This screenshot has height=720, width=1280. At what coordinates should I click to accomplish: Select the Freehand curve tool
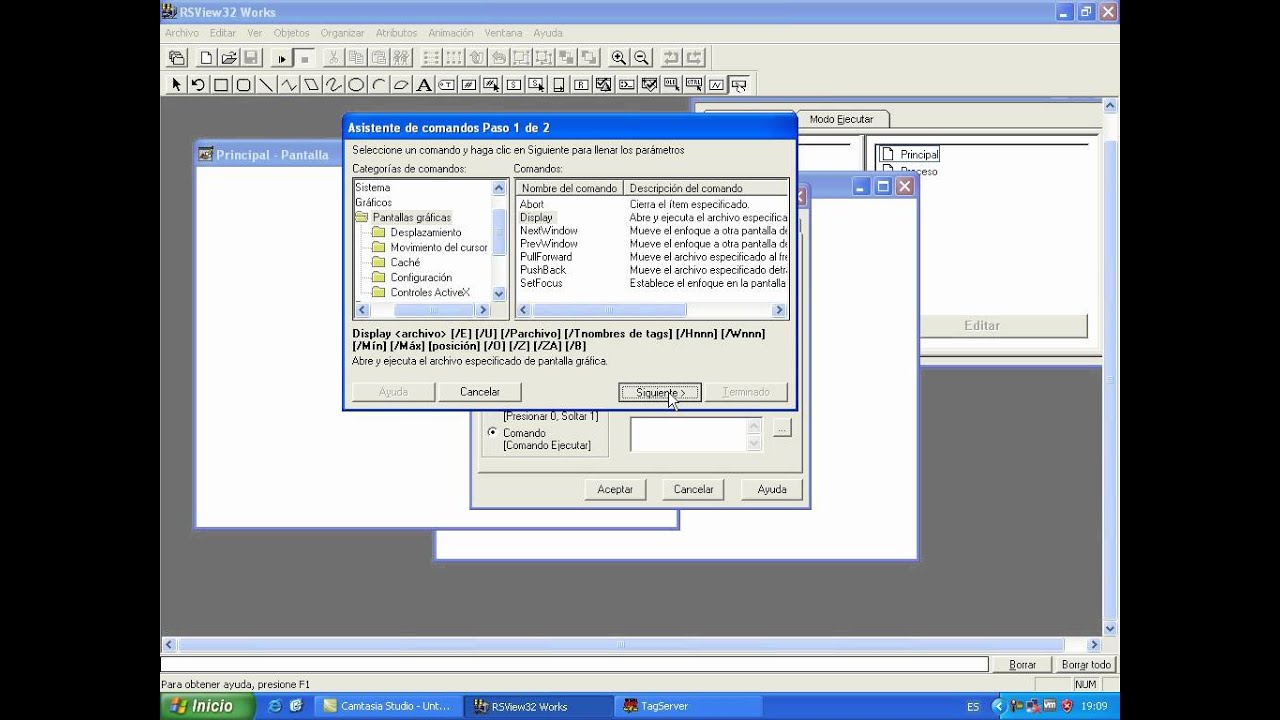334,85
